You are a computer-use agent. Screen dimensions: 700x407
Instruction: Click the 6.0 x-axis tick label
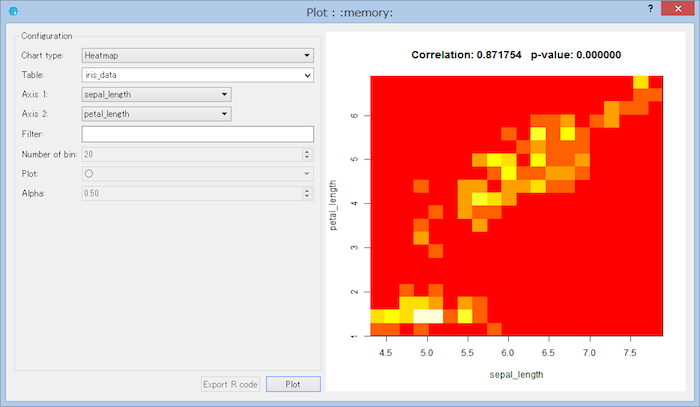pos(508,353)
